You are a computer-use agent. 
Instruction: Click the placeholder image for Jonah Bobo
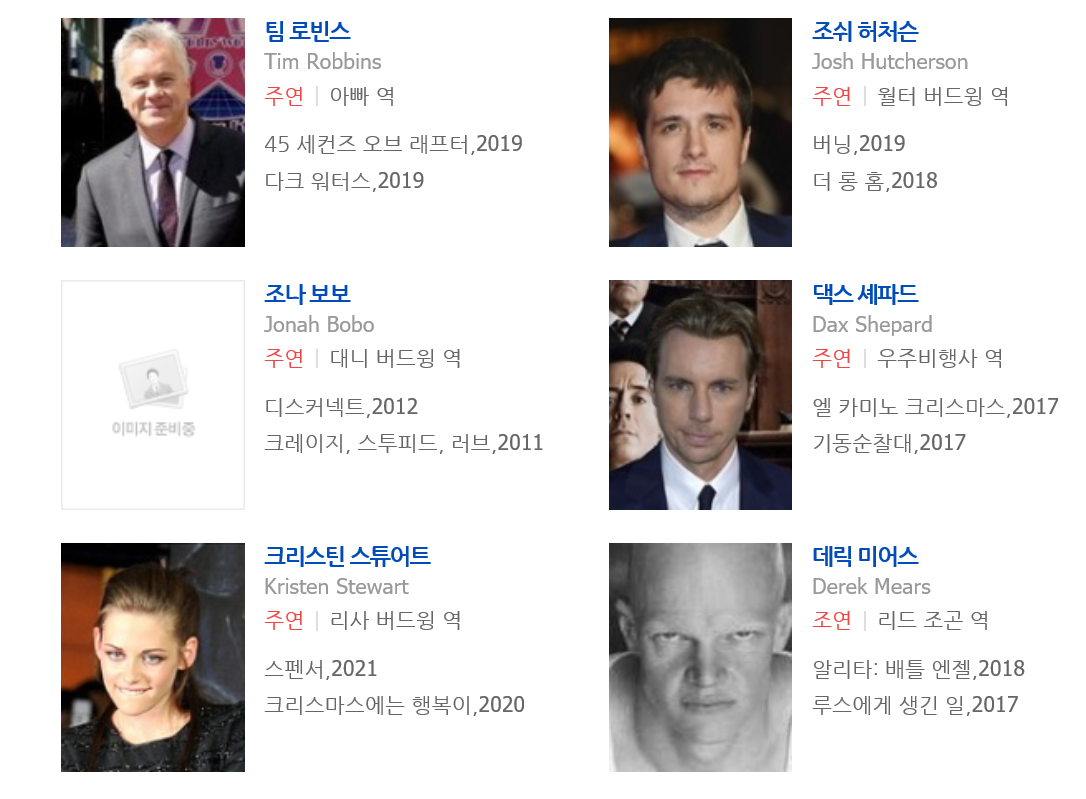153,395
